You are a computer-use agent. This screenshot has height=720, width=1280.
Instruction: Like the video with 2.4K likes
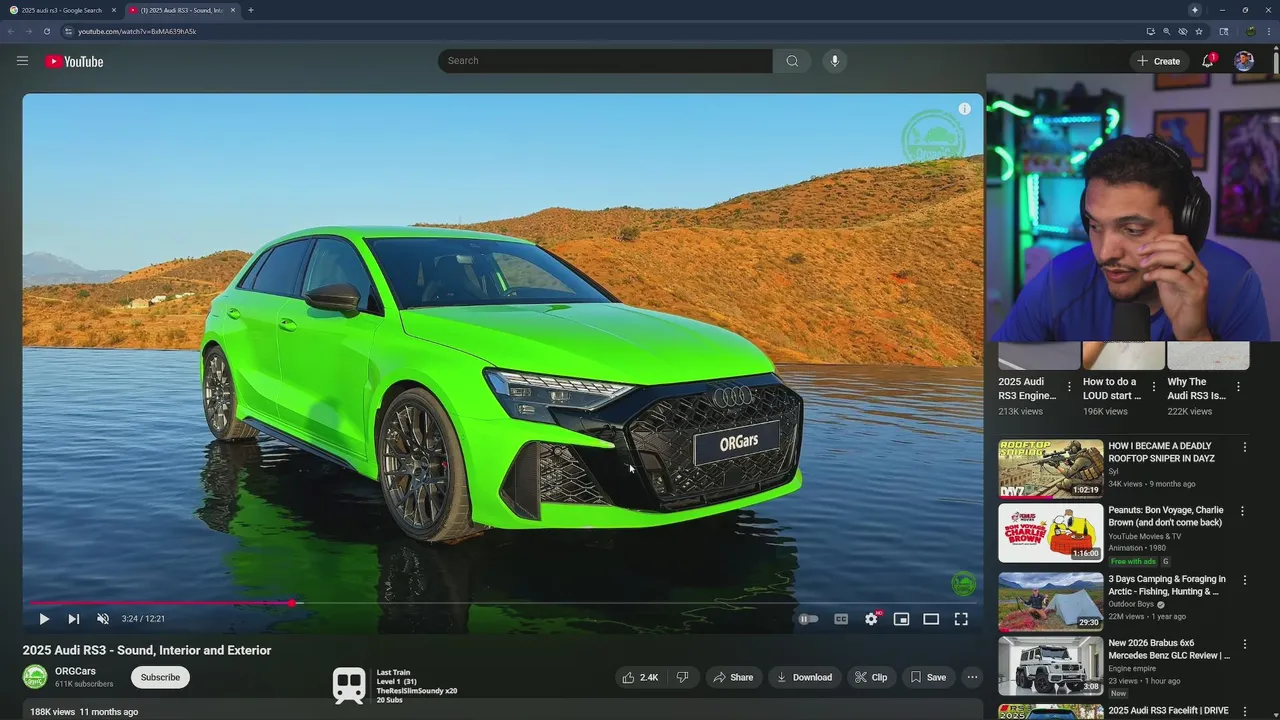[640, 677]
